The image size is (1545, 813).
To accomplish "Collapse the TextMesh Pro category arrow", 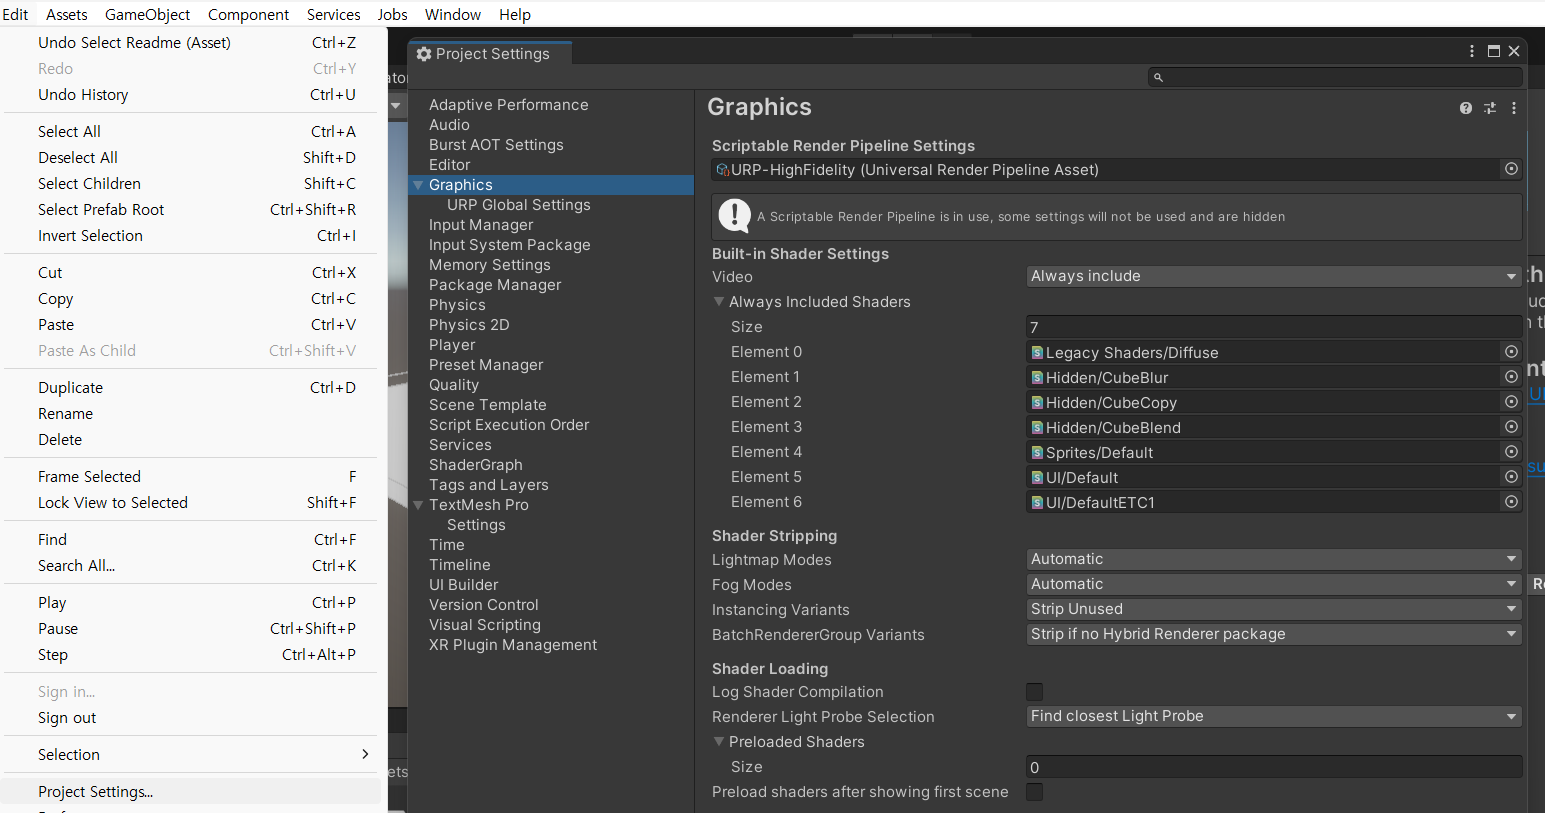I will click(418, 505).
